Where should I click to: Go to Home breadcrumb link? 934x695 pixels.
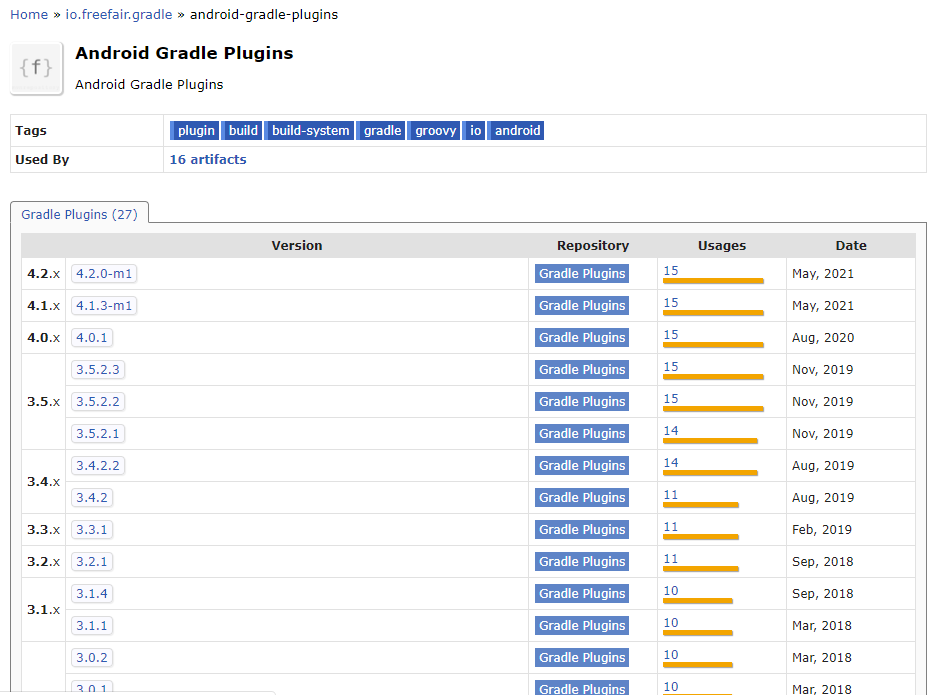[29, 14]
